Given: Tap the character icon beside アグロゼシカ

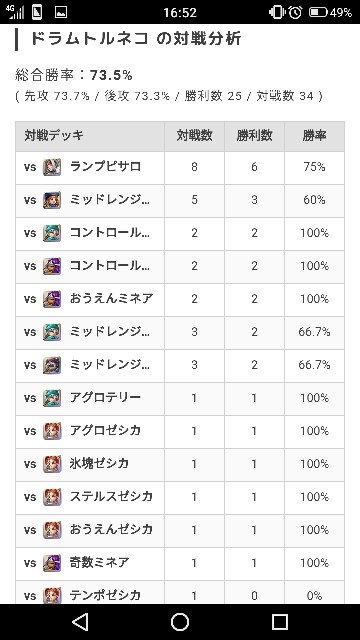Looking at the screenshot, I should [x=52, y=431].
